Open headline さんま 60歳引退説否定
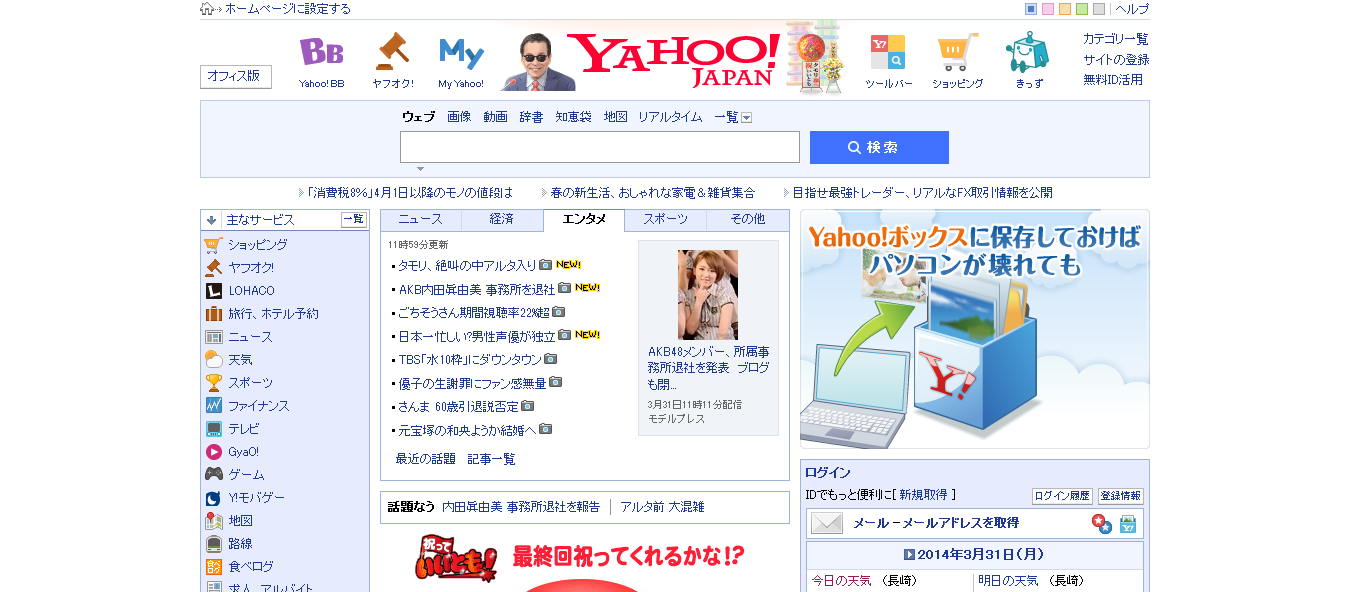Viewport: 1349px width, 592px height. (x=458, y=406)
